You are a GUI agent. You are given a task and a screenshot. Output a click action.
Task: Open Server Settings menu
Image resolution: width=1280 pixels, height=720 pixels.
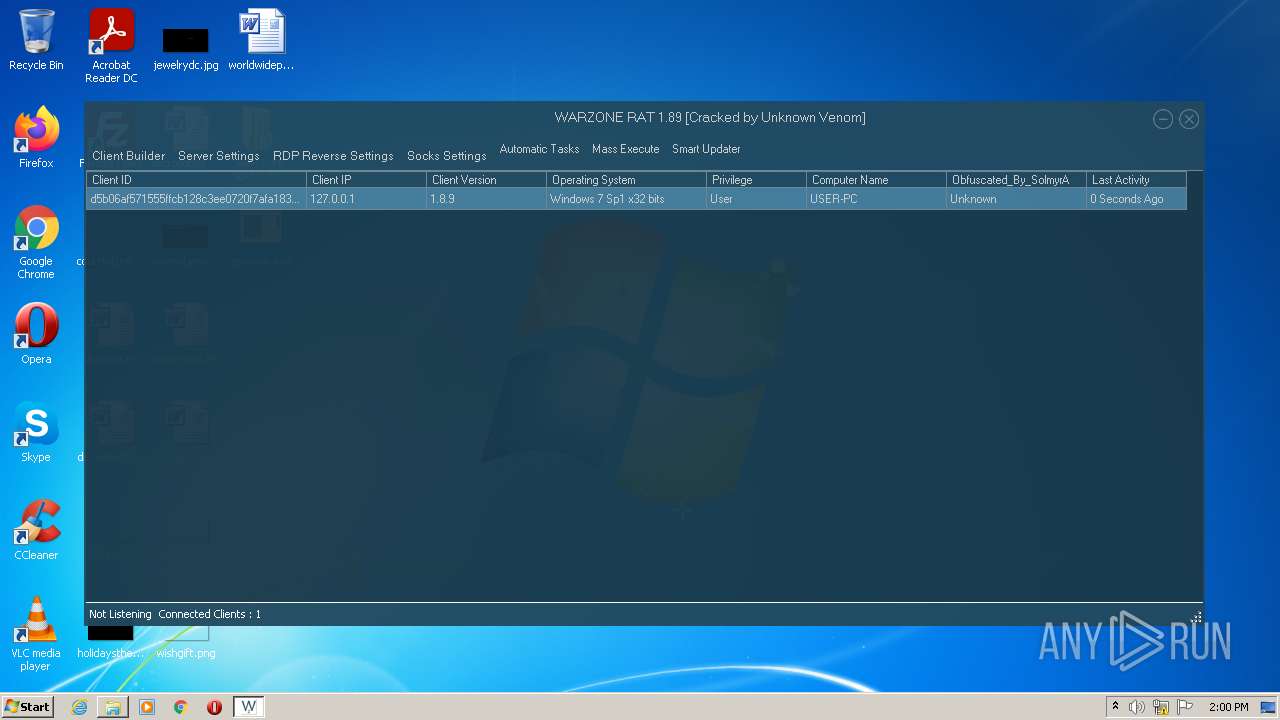(219, 156)
